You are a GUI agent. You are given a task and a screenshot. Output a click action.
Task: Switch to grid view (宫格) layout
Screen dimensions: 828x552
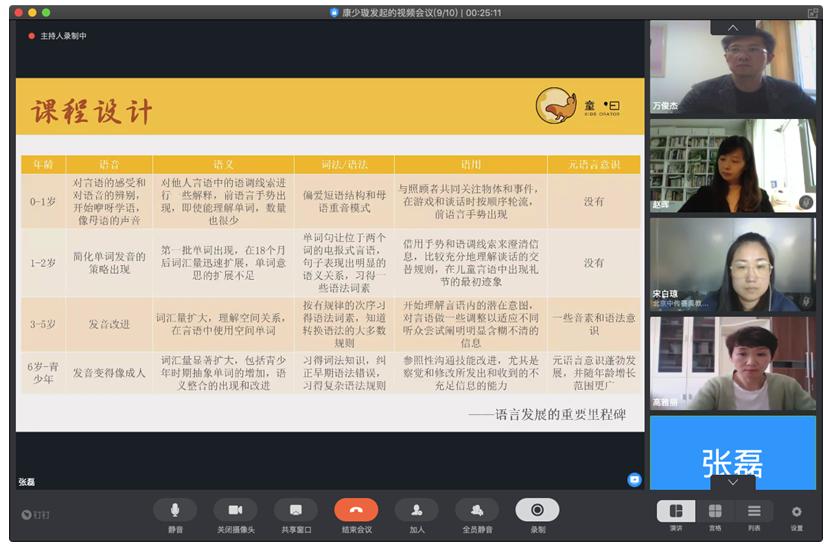click(715, 511)
